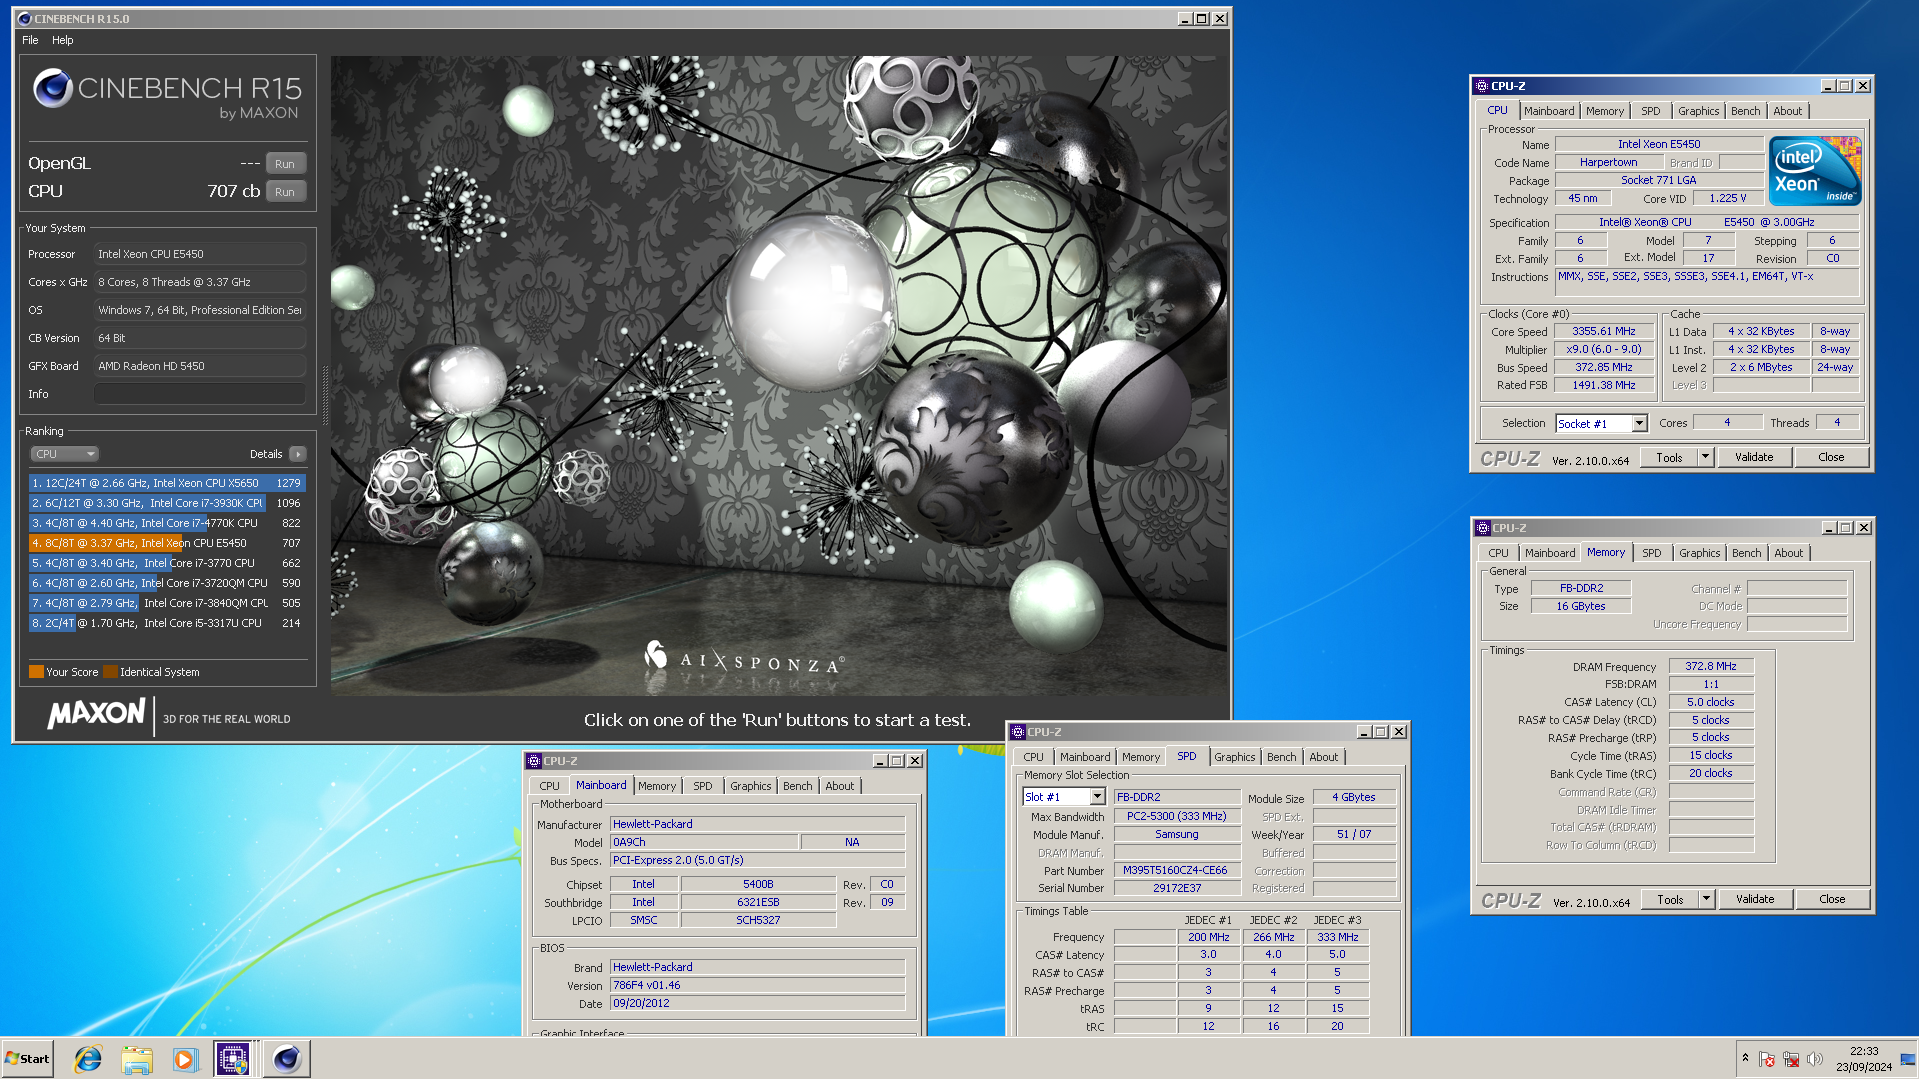Click the orange Your Score legend swatch
This screenshot has height=1079, width=1919.
(36, 672)
